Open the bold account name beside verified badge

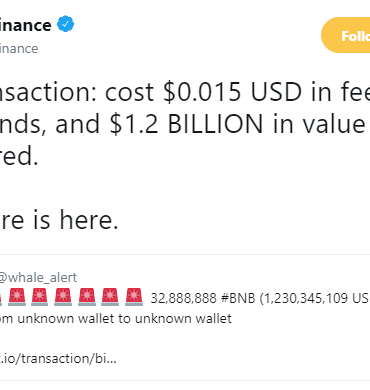26,25
